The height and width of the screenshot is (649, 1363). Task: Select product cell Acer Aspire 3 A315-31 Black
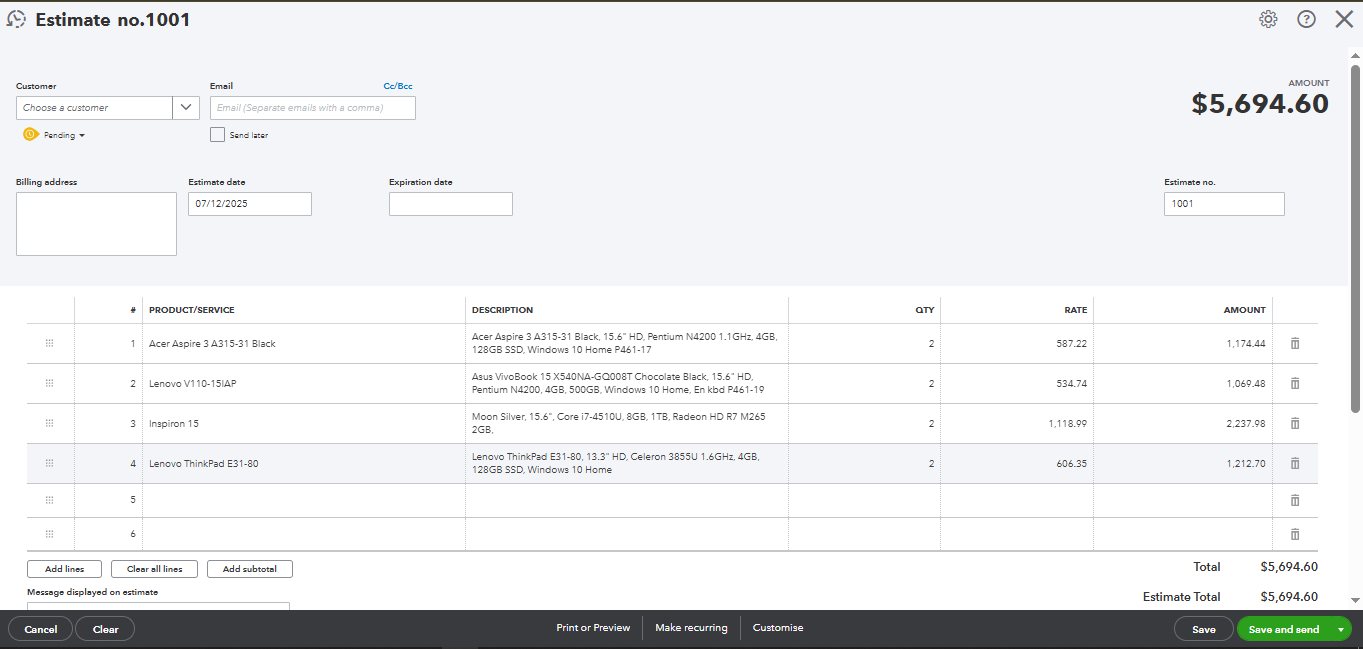tap(304, 343)
